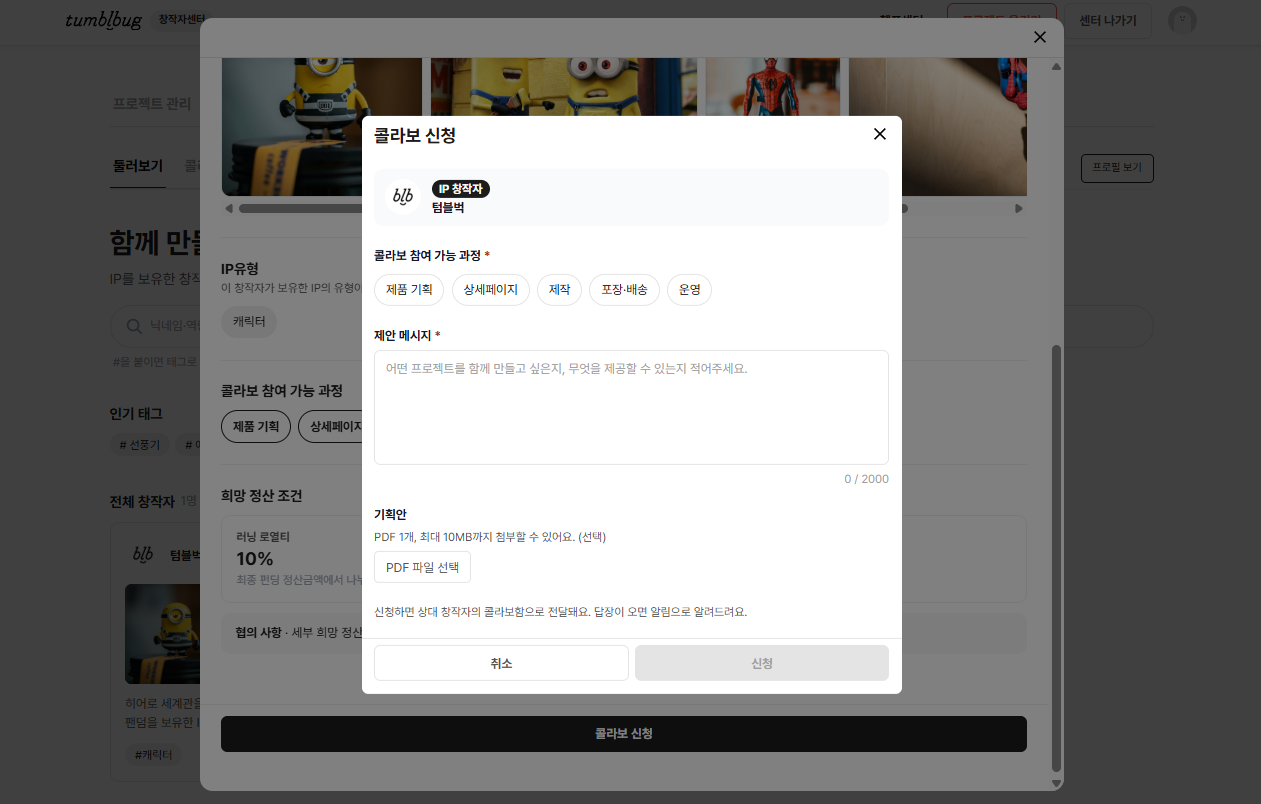
Task: Click the blb creator avatar icon
Action: point(403,197)
